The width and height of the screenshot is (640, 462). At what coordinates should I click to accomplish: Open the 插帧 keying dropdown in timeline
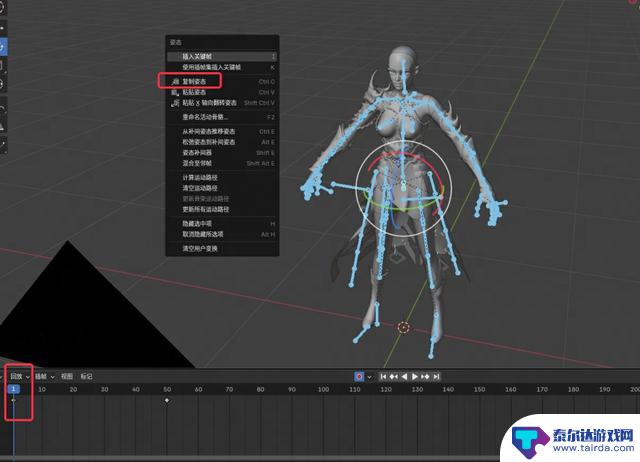44,376
